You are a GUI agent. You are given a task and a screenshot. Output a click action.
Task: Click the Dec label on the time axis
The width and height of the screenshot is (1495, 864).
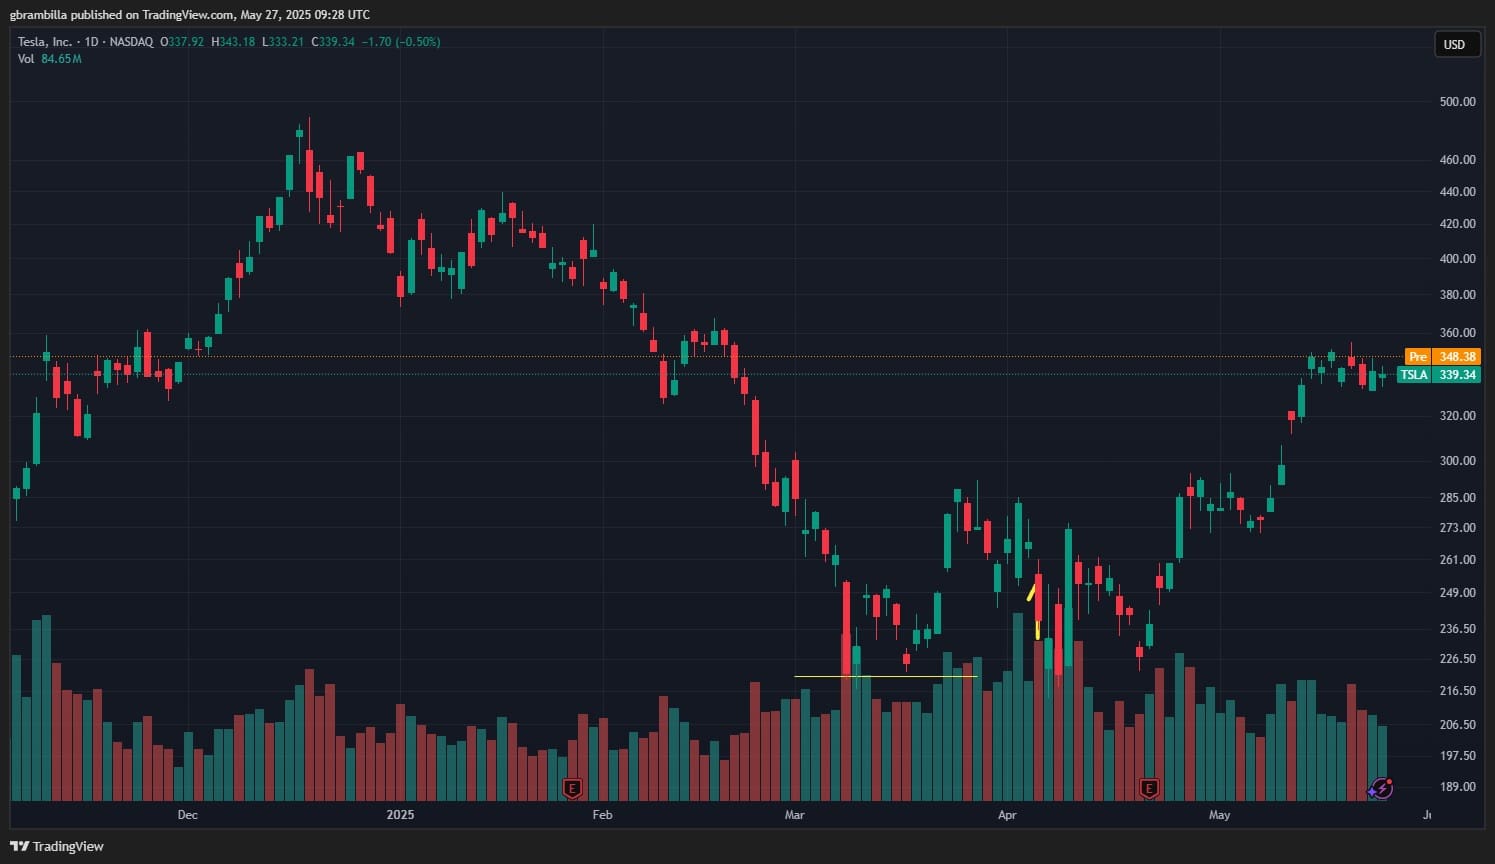point(187,815)
